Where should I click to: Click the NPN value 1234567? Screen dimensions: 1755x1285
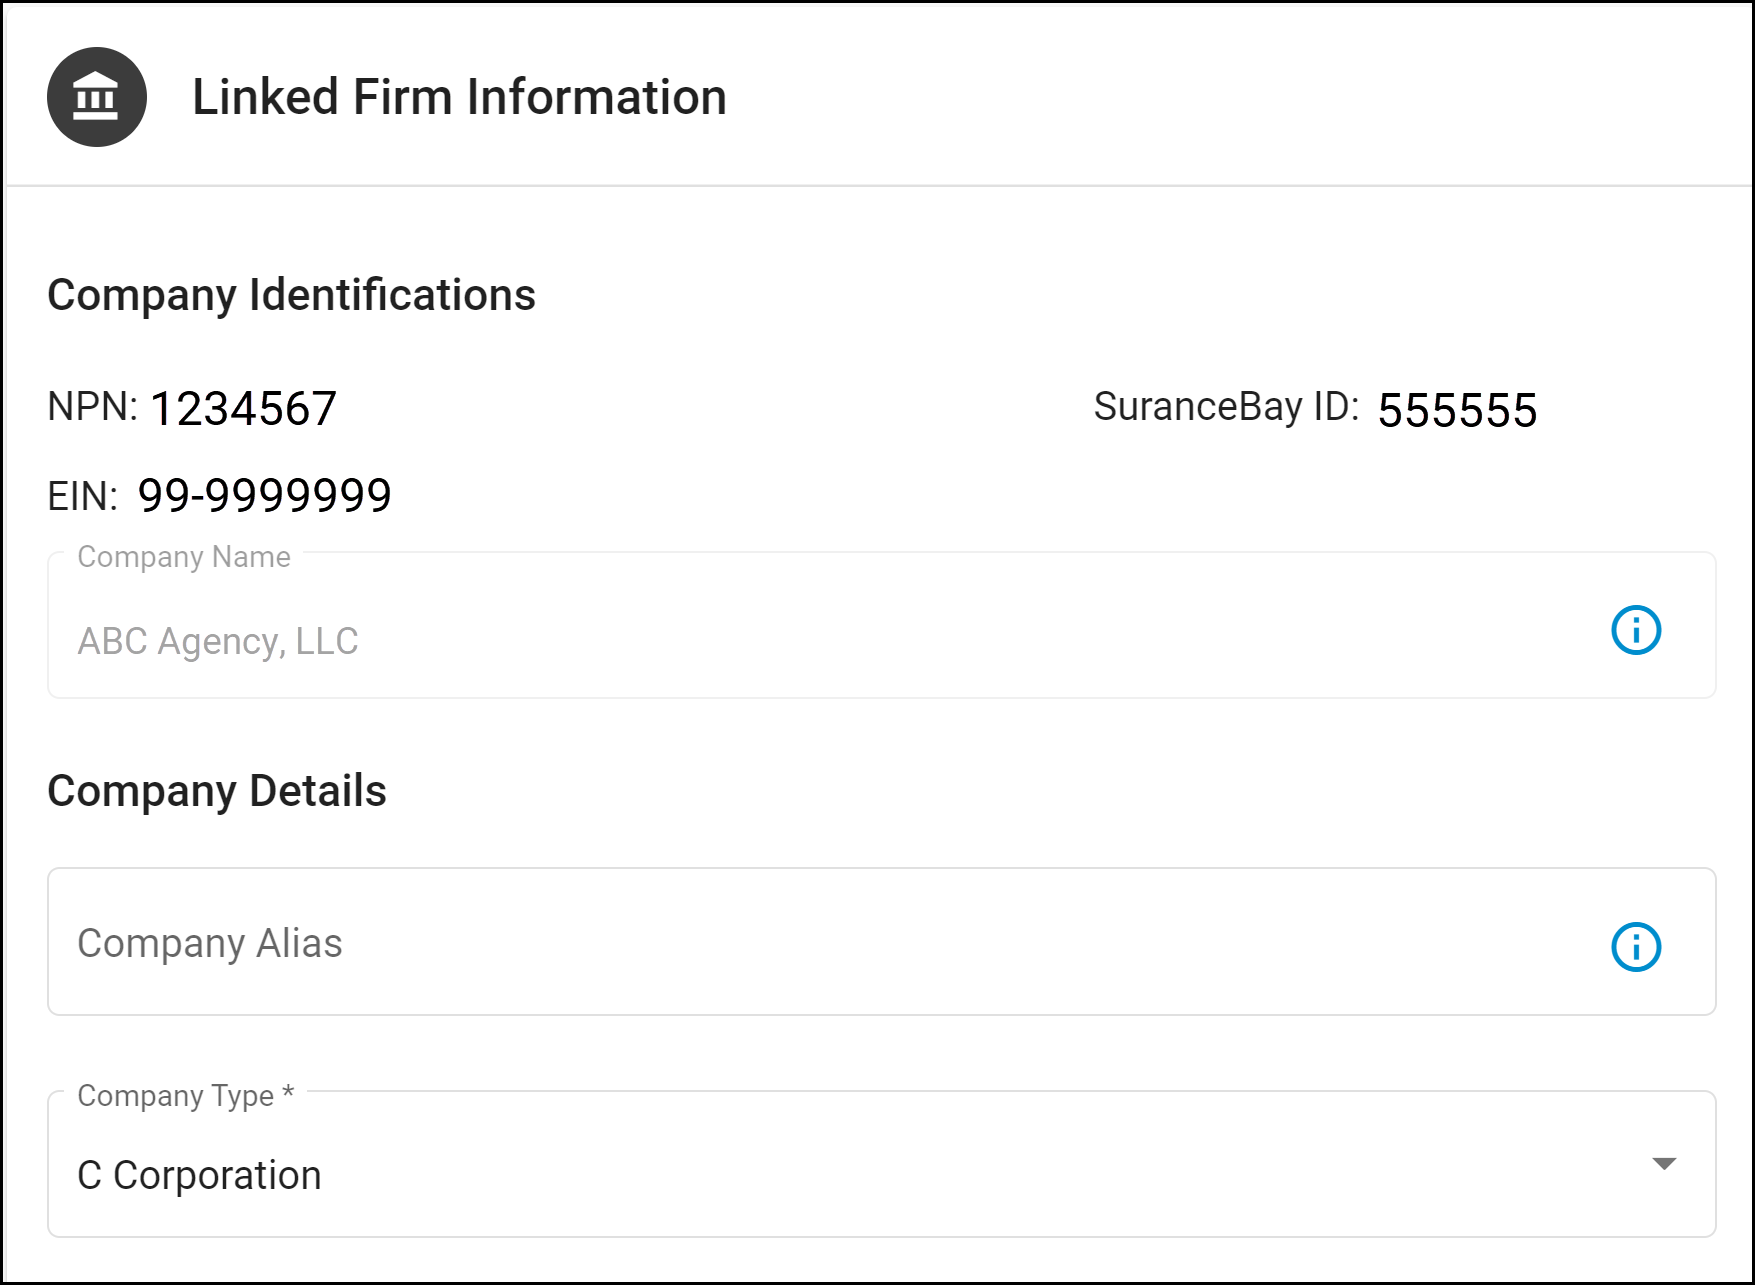tap(243, 409)
